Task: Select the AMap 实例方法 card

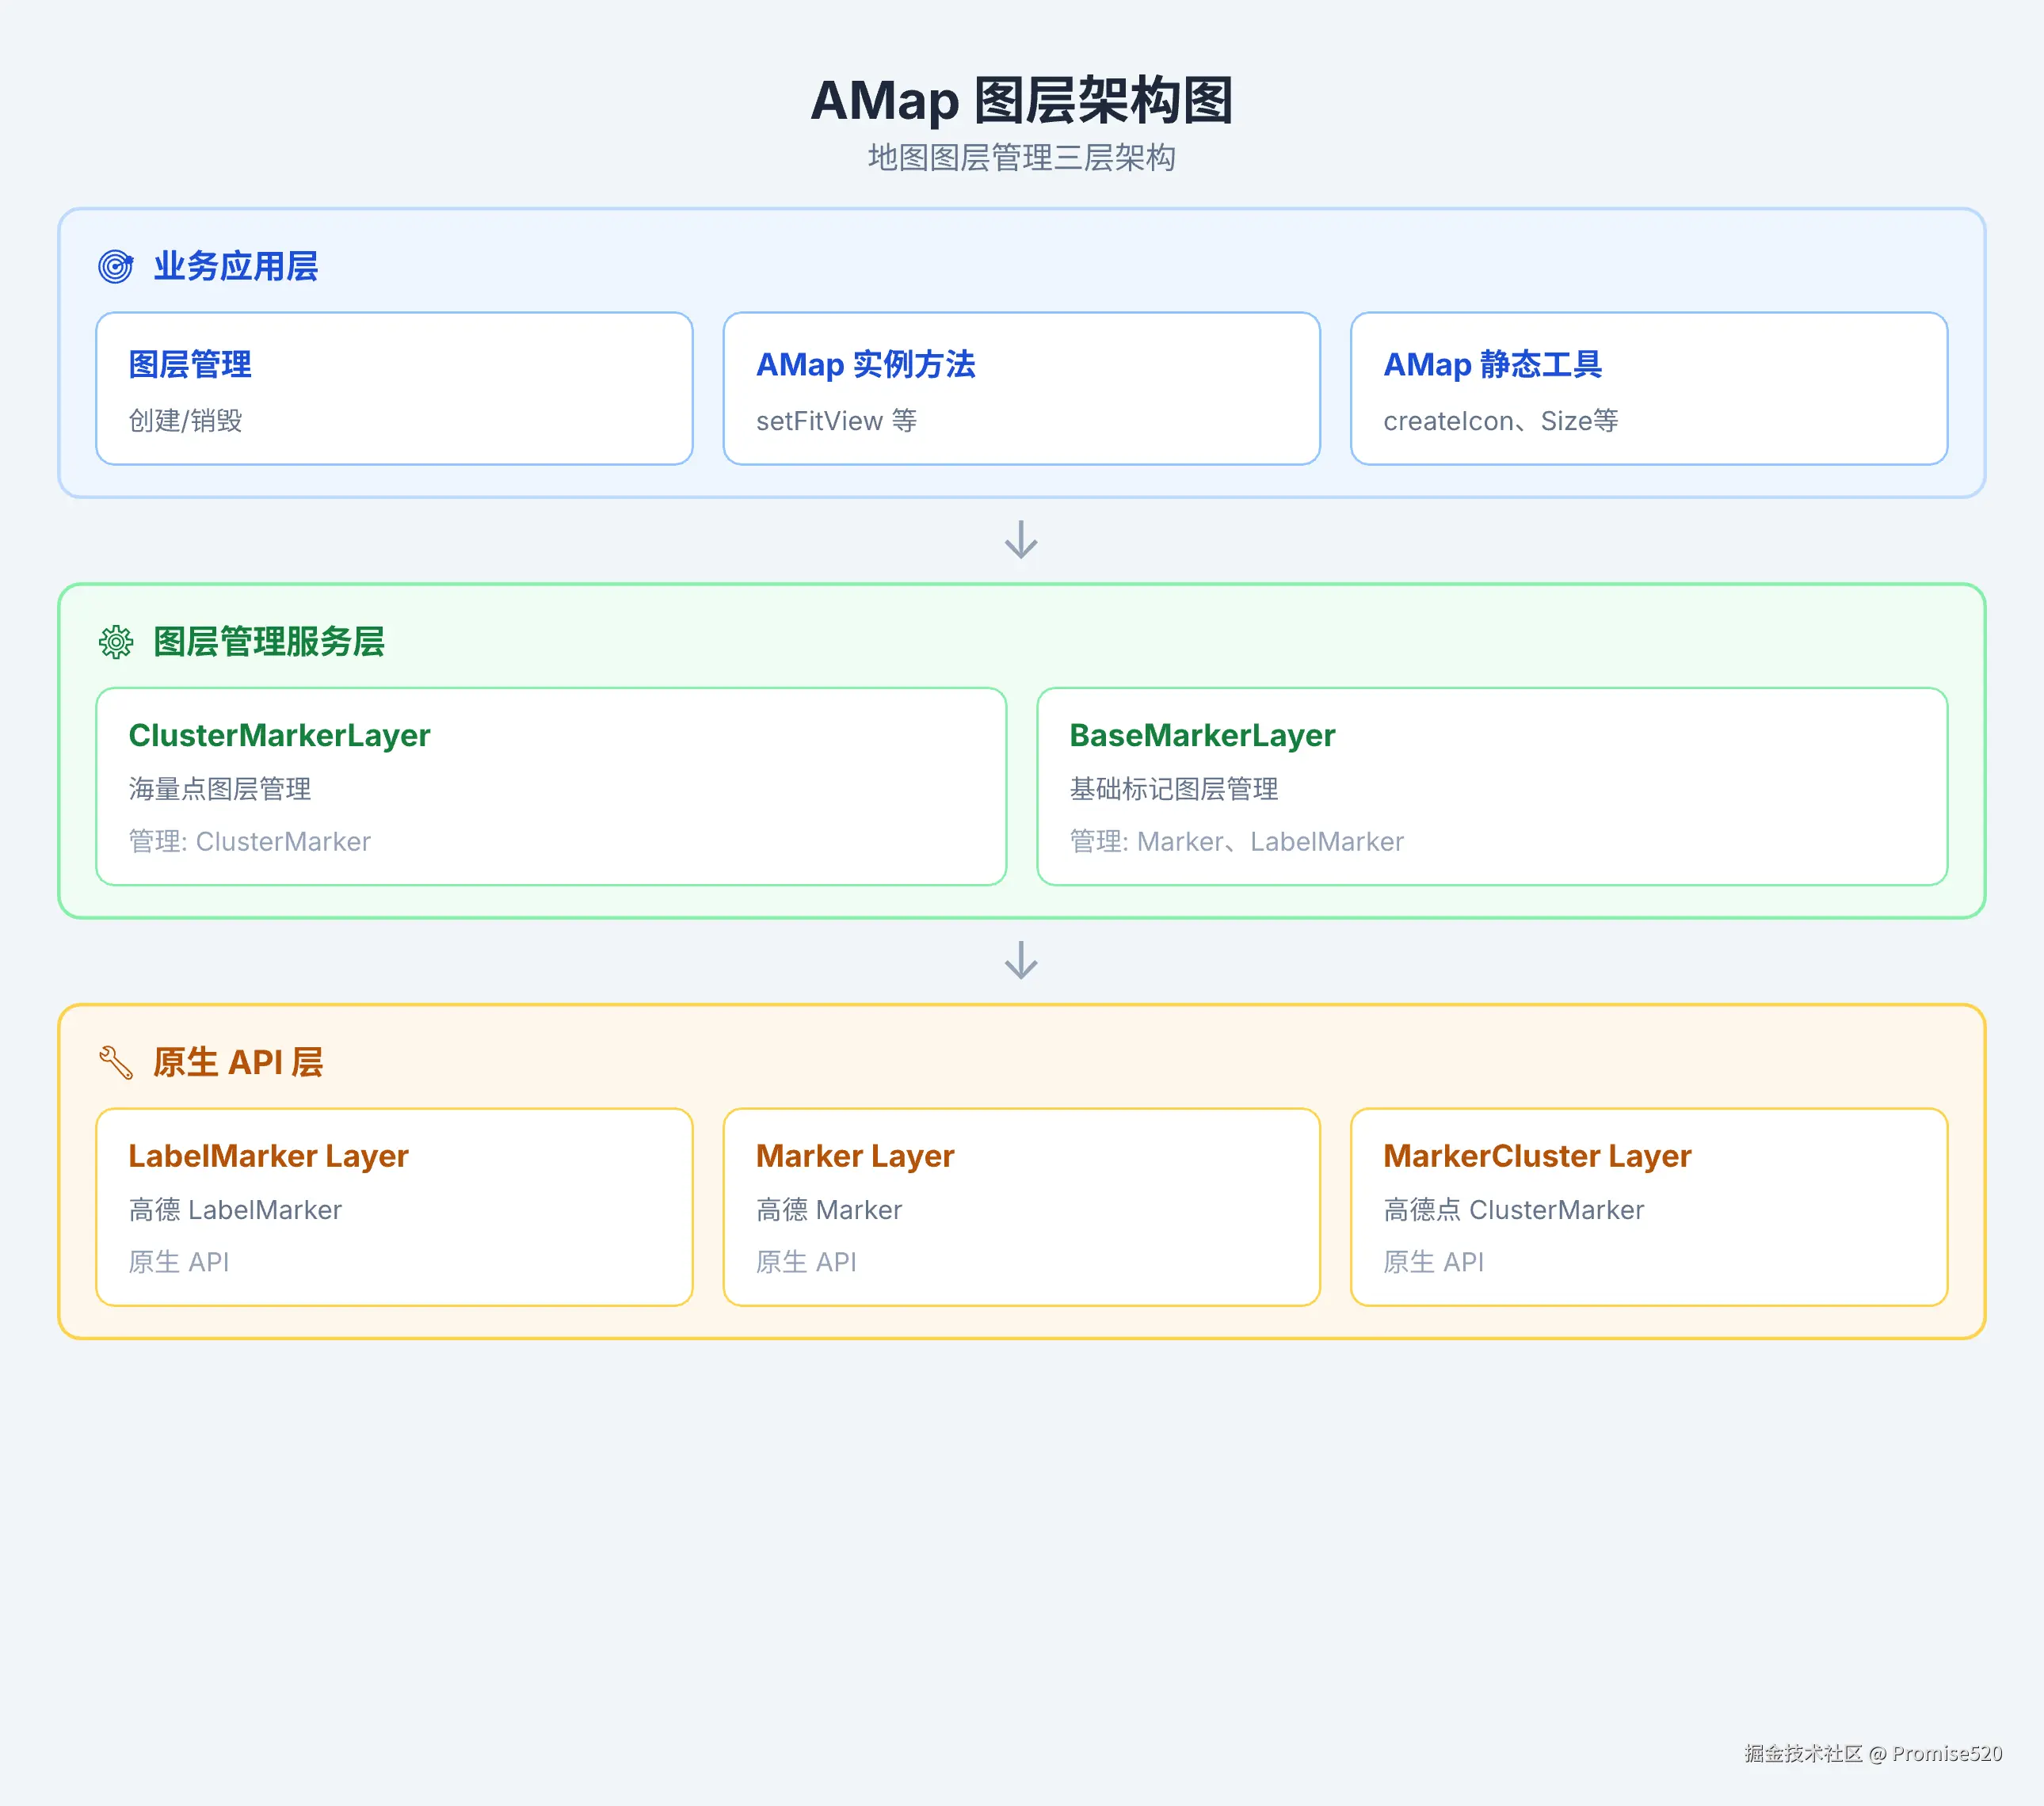Action: pyautogui.click(x=1021, y=388)
